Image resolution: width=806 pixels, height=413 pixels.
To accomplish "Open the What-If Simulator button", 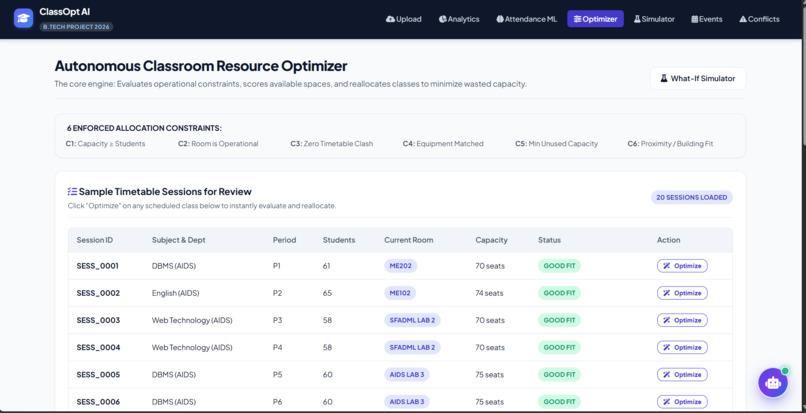I will pyautogui.click(x=698, y=79).
